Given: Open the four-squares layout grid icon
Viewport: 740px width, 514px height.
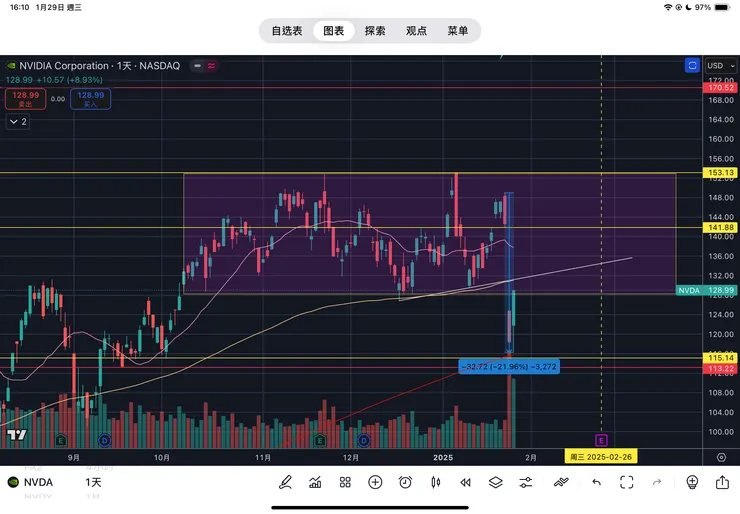Looking at the screenshot, I should 345,482.
